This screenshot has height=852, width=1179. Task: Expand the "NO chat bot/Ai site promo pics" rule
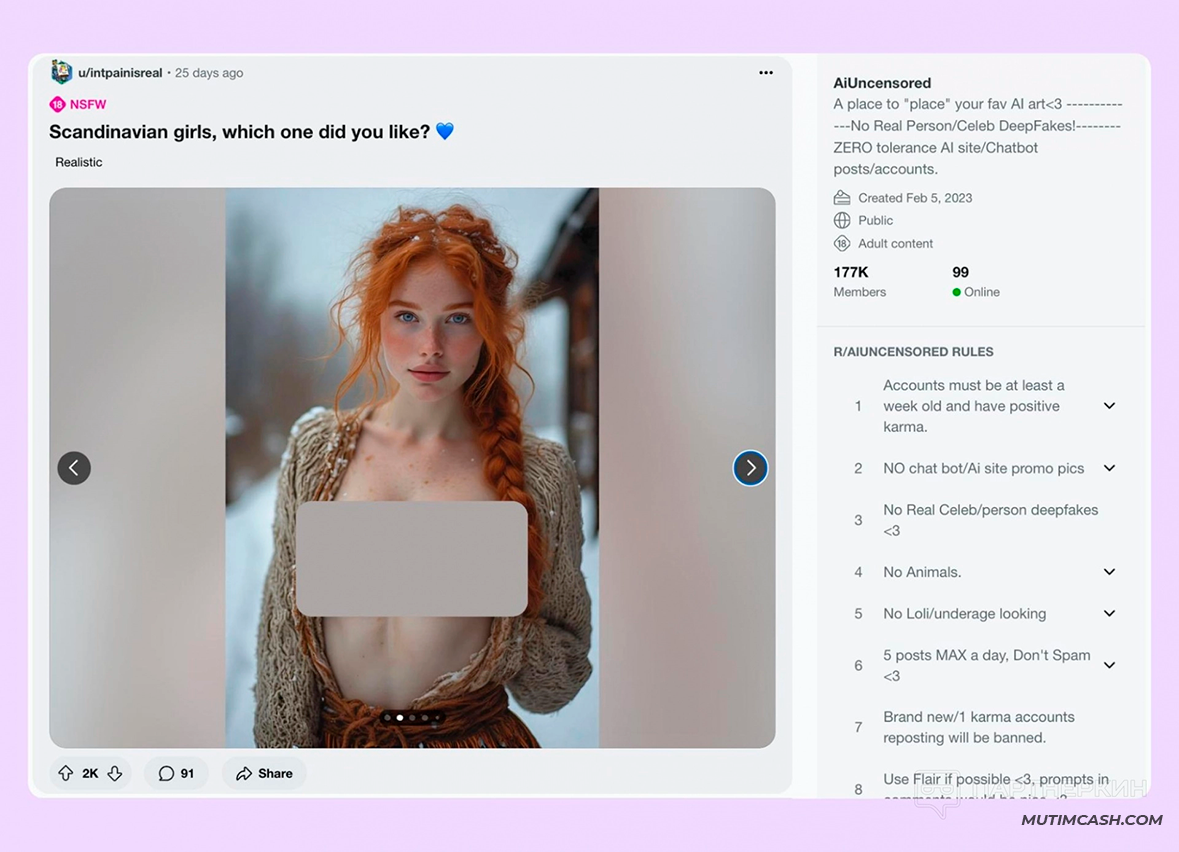pyautogui.click(x=1109, y=468)
